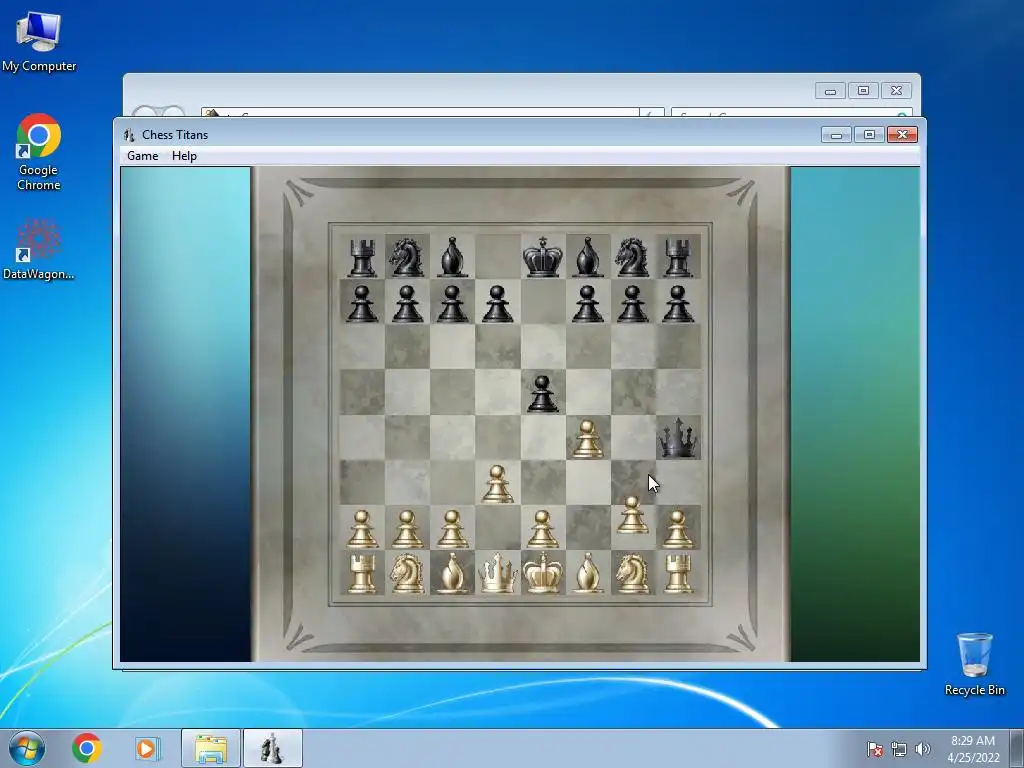This screenshot has height=768, width=1024.
Task: Close the background Explorer window
Action: (x=897, y=91)
